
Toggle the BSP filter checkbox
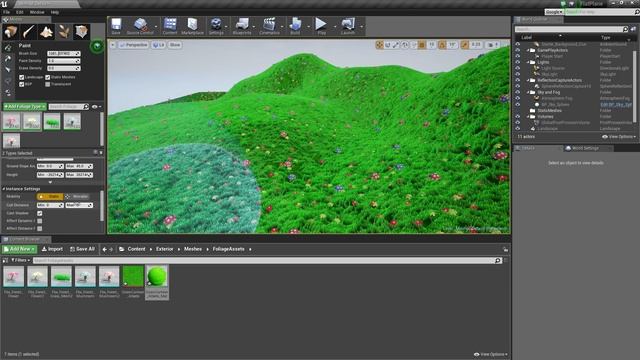click(x=22, y=84)
